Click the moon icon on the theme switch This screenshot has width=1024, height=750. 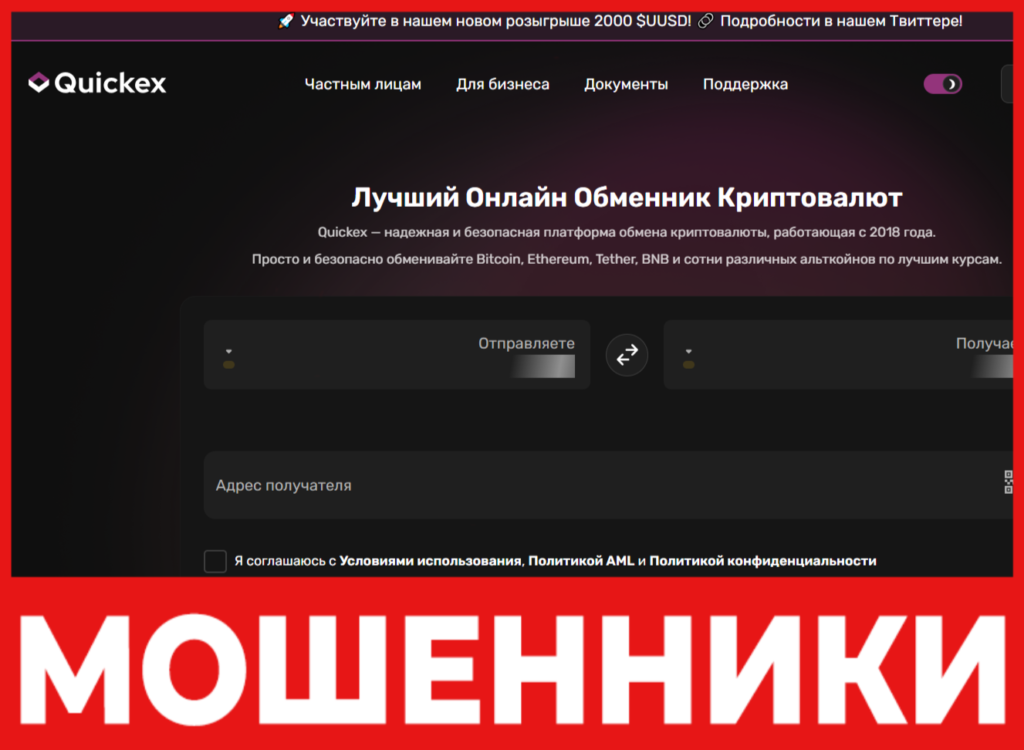pos(949,85)
